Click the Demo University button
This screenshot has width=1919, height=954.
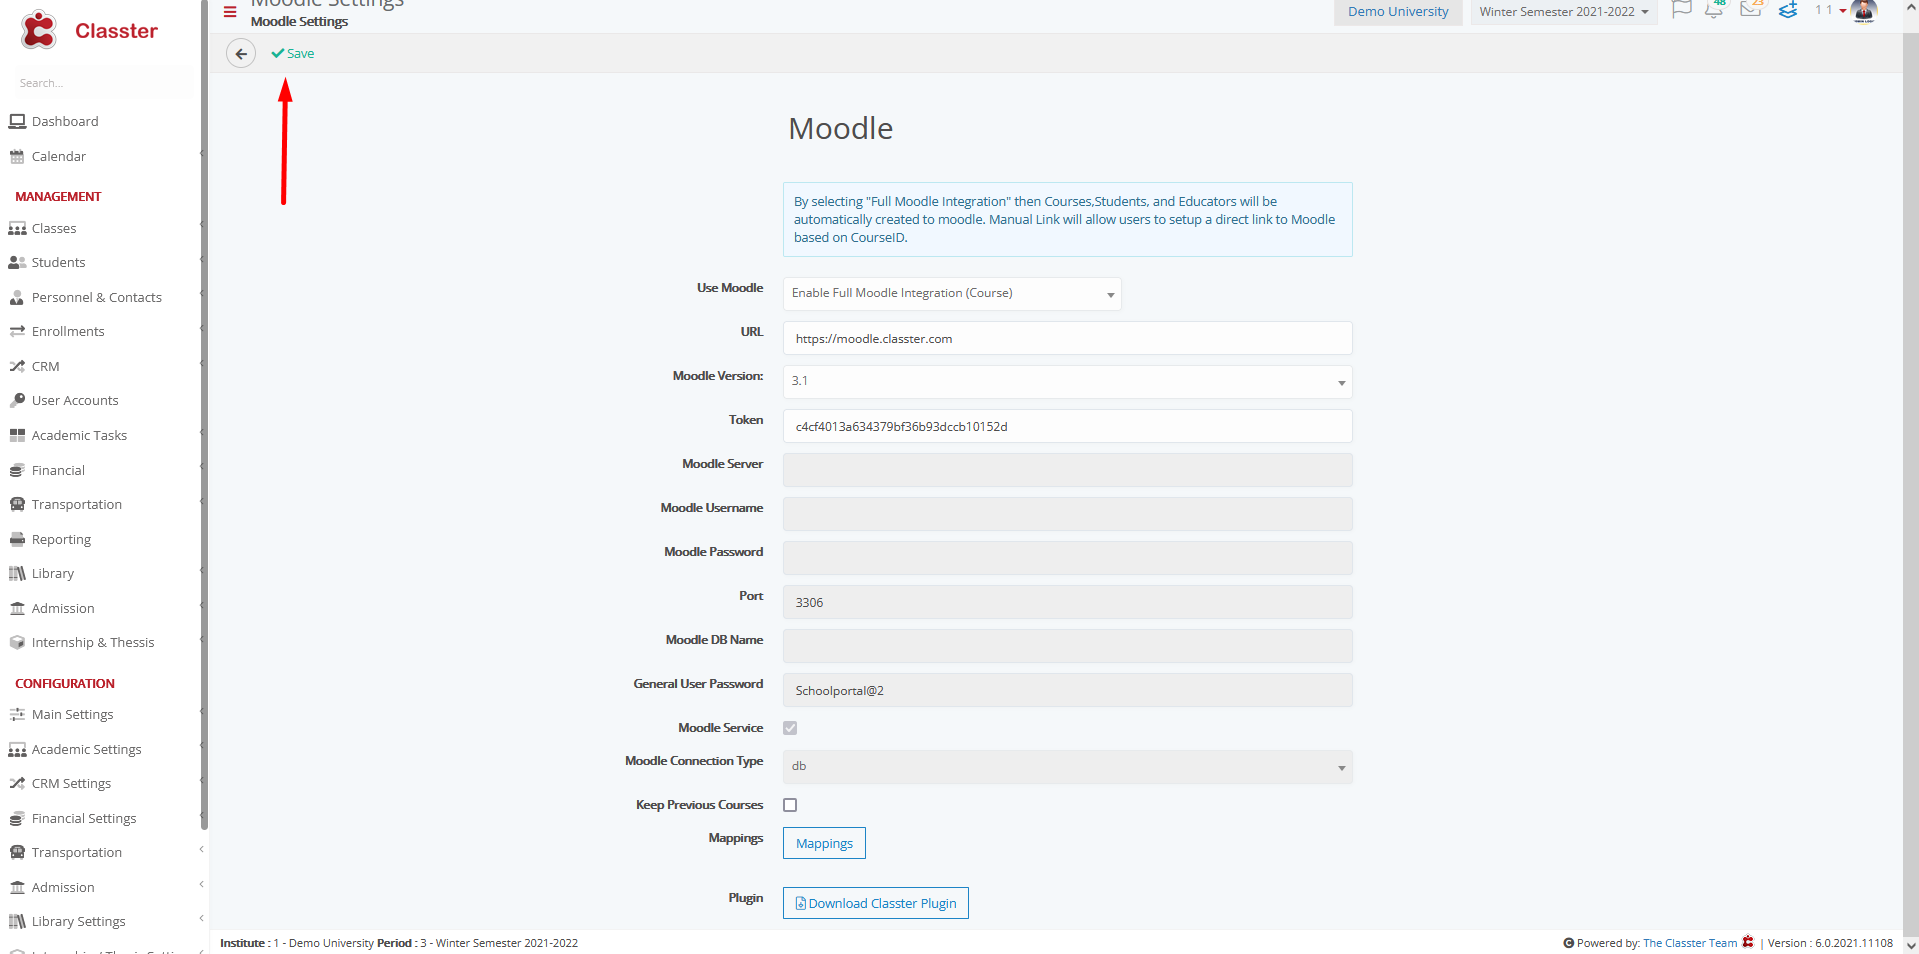(1398, 12)
